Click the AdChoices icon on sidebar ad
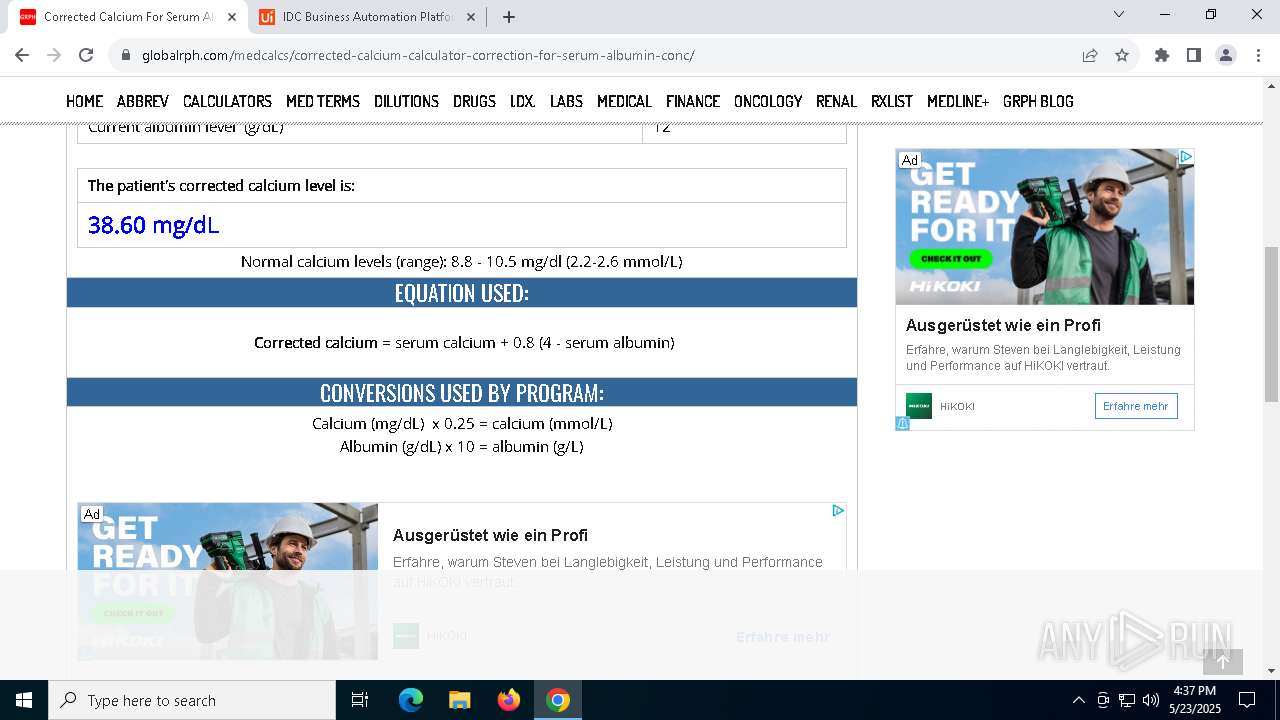 (1186, 157)
